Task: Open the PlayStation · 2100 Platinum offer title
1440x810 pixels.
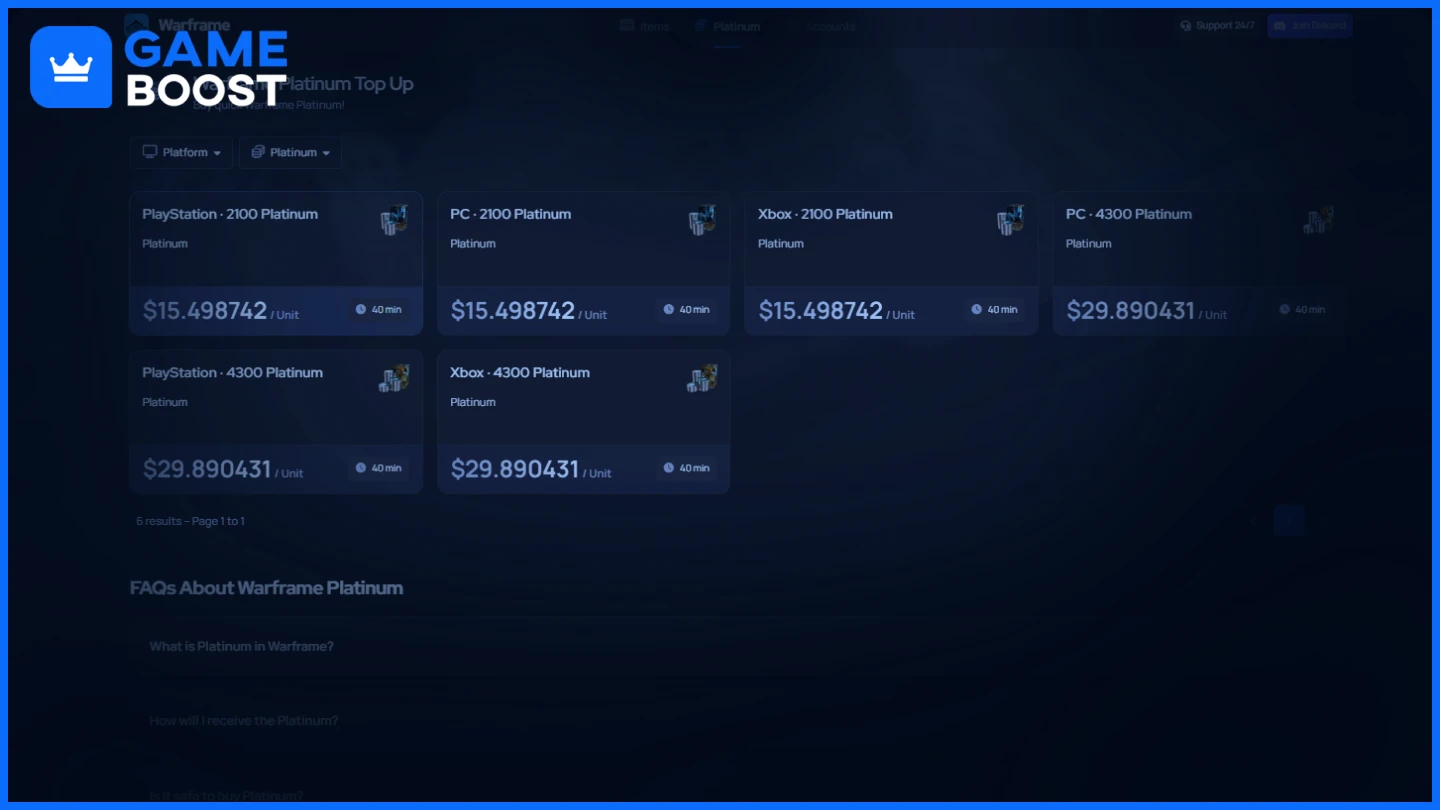Action: [x=230, y=214]
